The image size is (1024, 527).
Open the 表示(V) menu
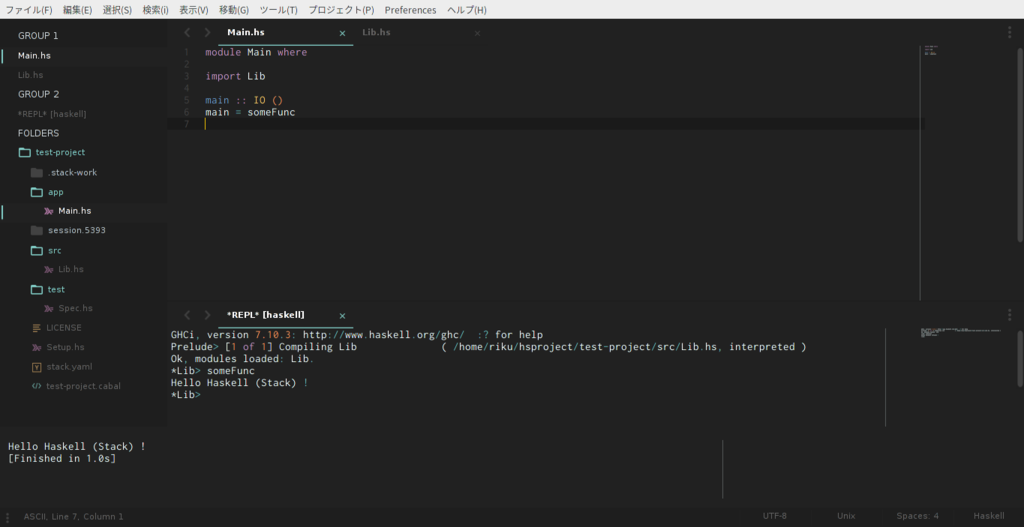(194, 10)
